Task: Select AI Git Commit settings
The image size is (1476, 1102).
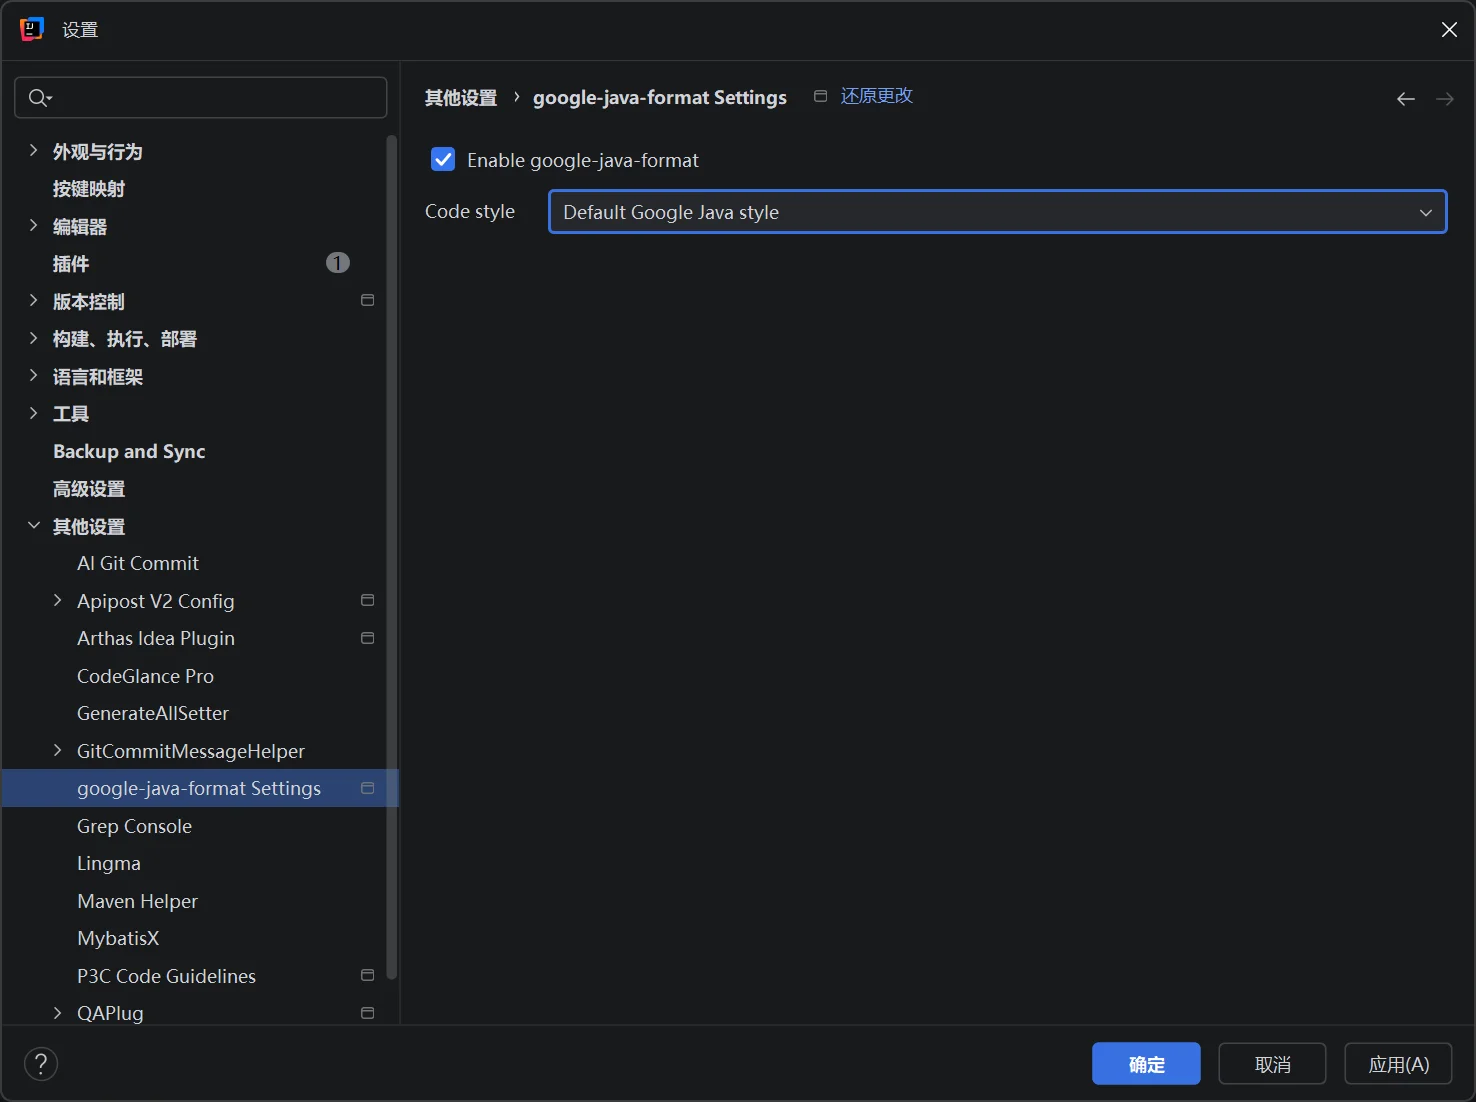Action: tap(138, 563)
